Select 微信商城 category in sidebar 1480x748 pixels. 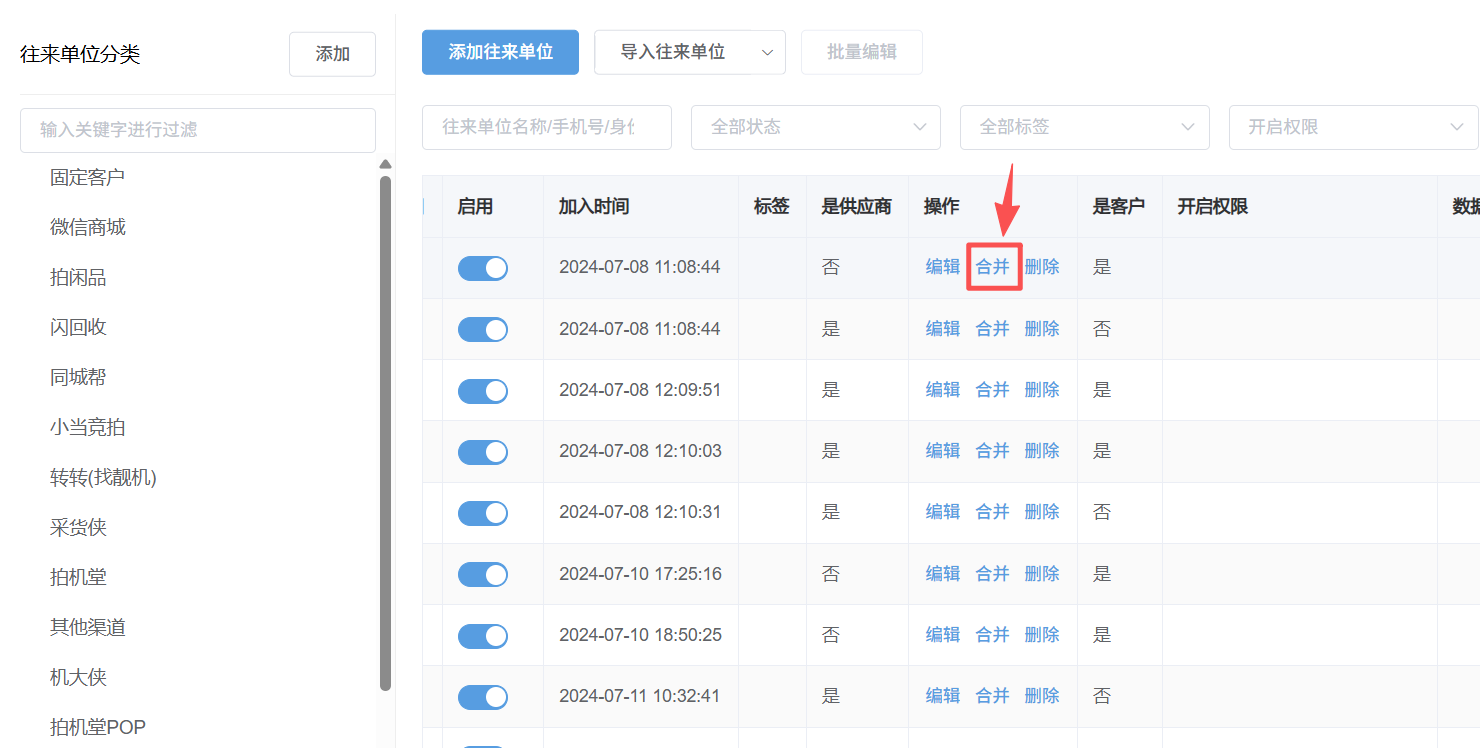pos(88,228)
